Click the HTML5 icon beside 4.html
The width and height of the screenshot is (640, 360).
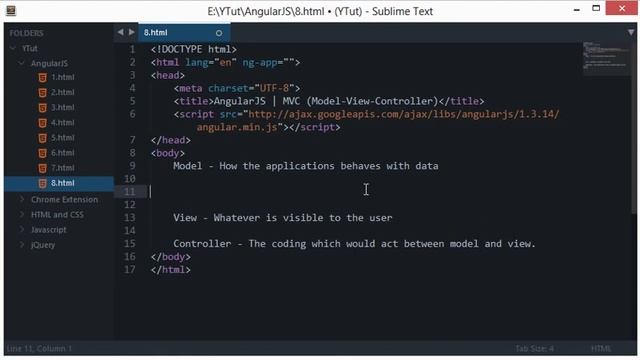point(42,123)
